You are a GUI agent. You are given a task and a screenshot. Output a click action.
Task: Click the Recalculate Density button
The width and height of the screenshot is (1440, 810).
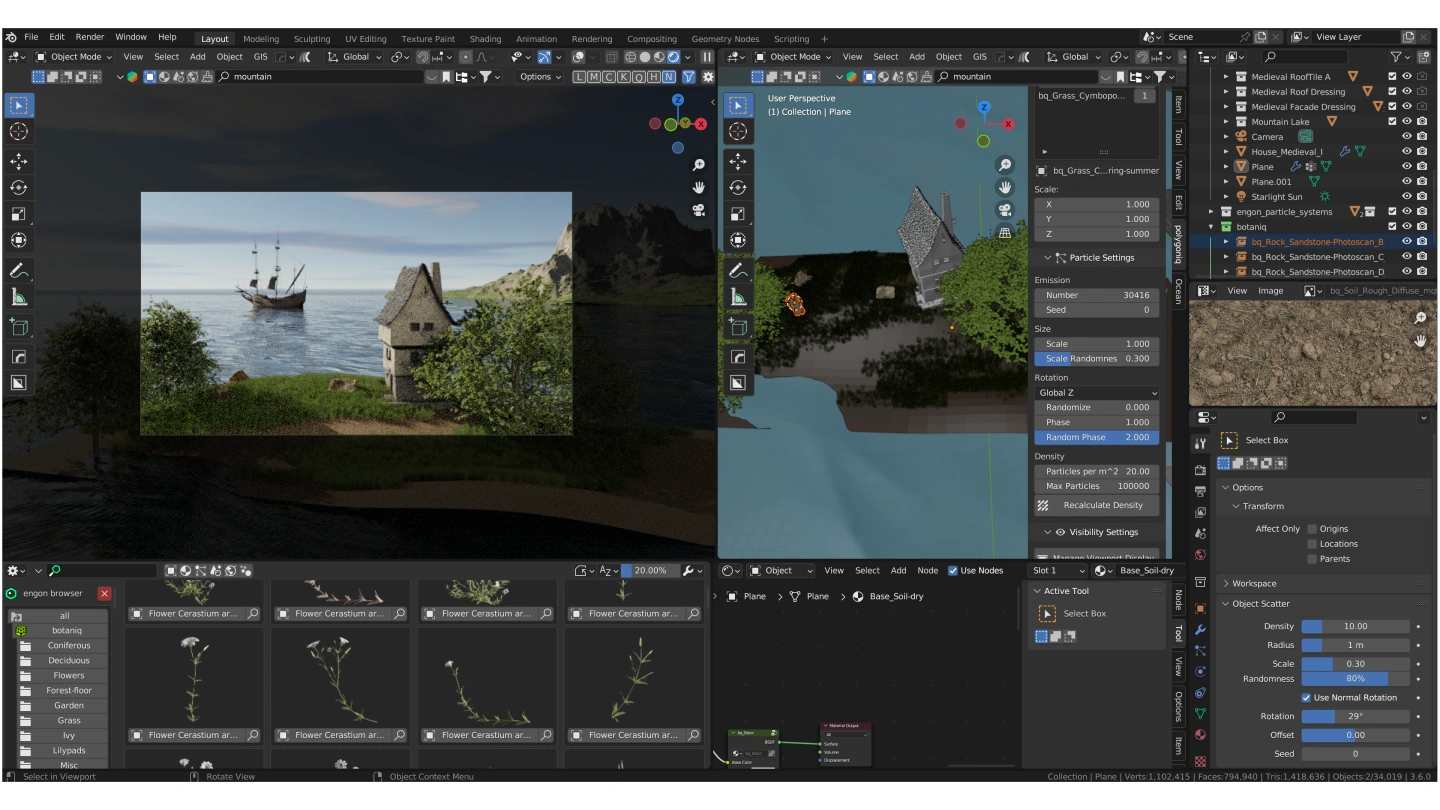pyautogui.click(x=1097, y=505)
